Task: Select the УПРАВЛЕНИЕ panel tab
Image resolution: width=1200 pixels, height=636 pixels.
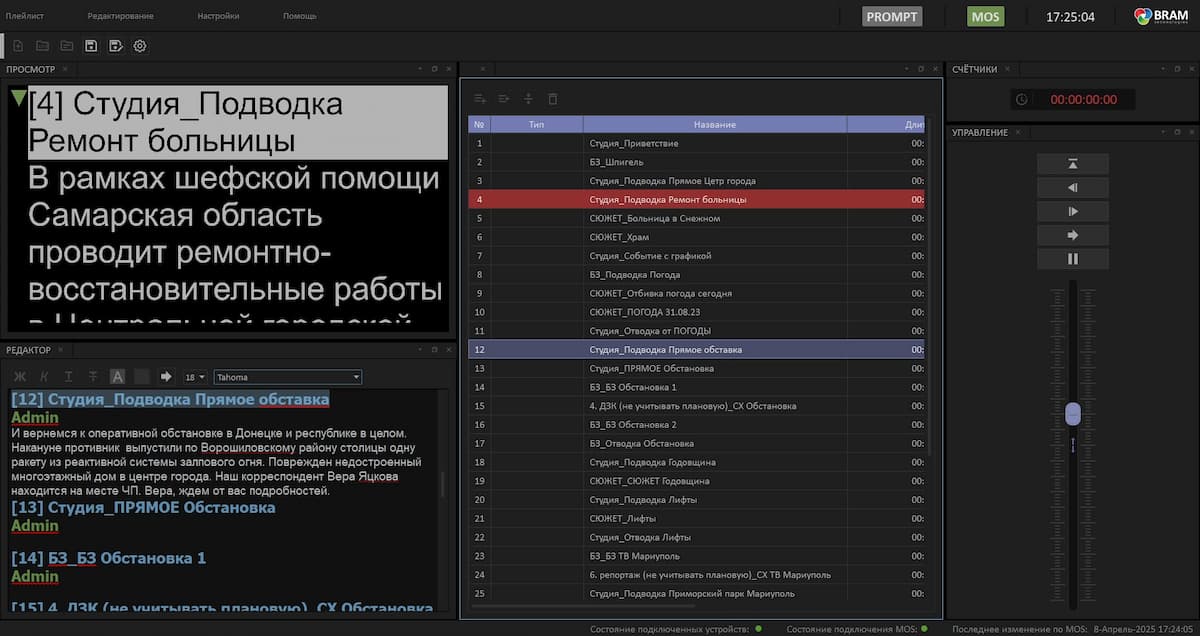Action: pos(980,132)
